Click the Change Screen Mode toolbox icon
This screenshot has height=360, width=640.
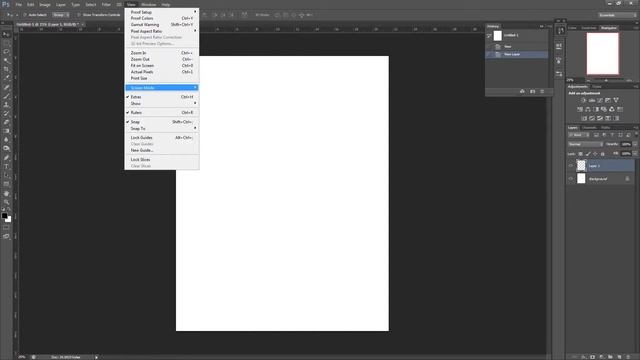pyautogui.click(x=6, y=236)
